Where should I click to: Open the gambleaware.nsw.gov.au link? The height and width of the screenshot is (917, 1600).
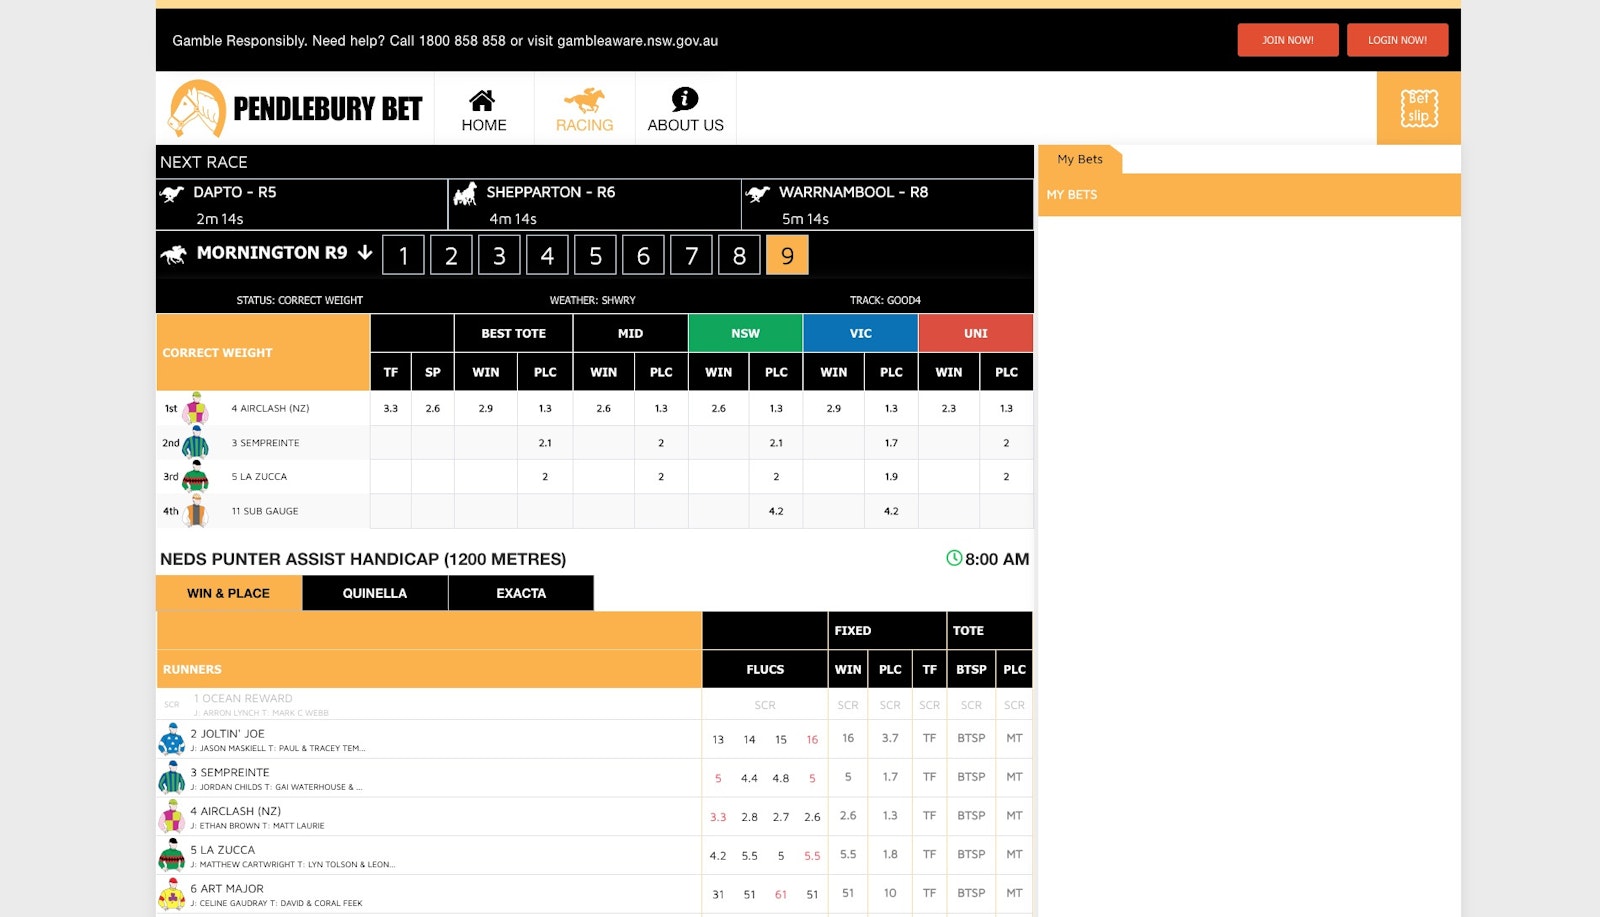(x=638, y=42)
